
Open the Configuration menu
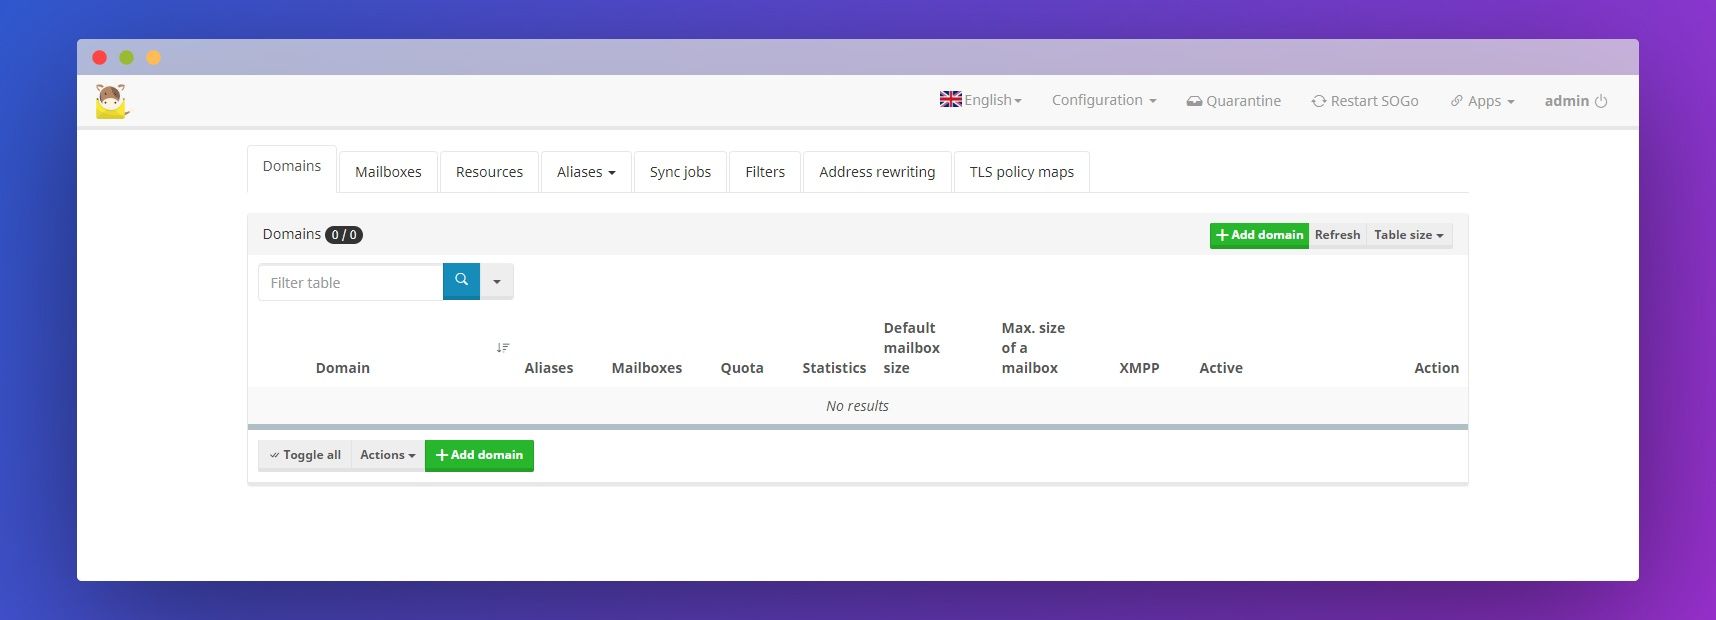(x=1104, y=100)
